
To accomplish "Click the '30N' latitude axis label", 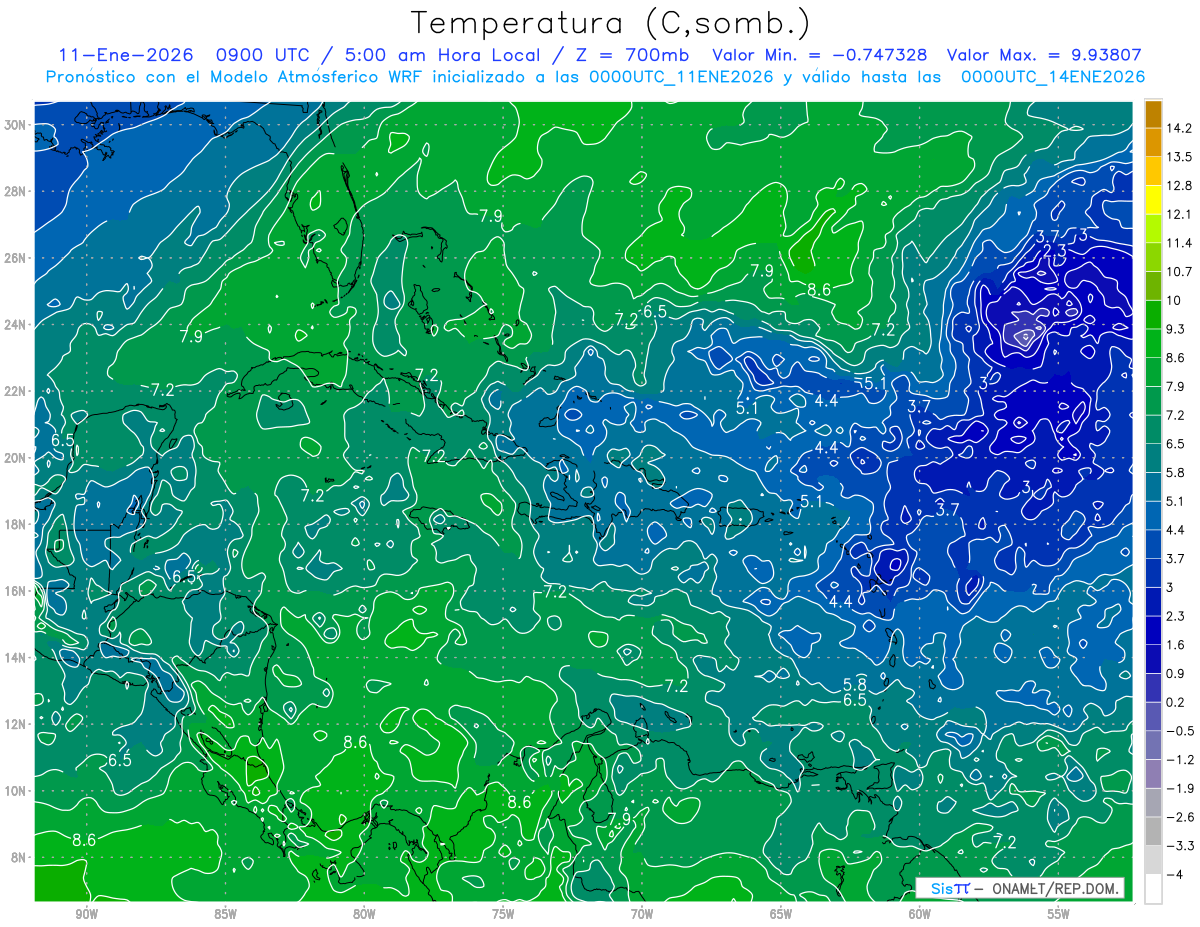I will coord(15,125).
